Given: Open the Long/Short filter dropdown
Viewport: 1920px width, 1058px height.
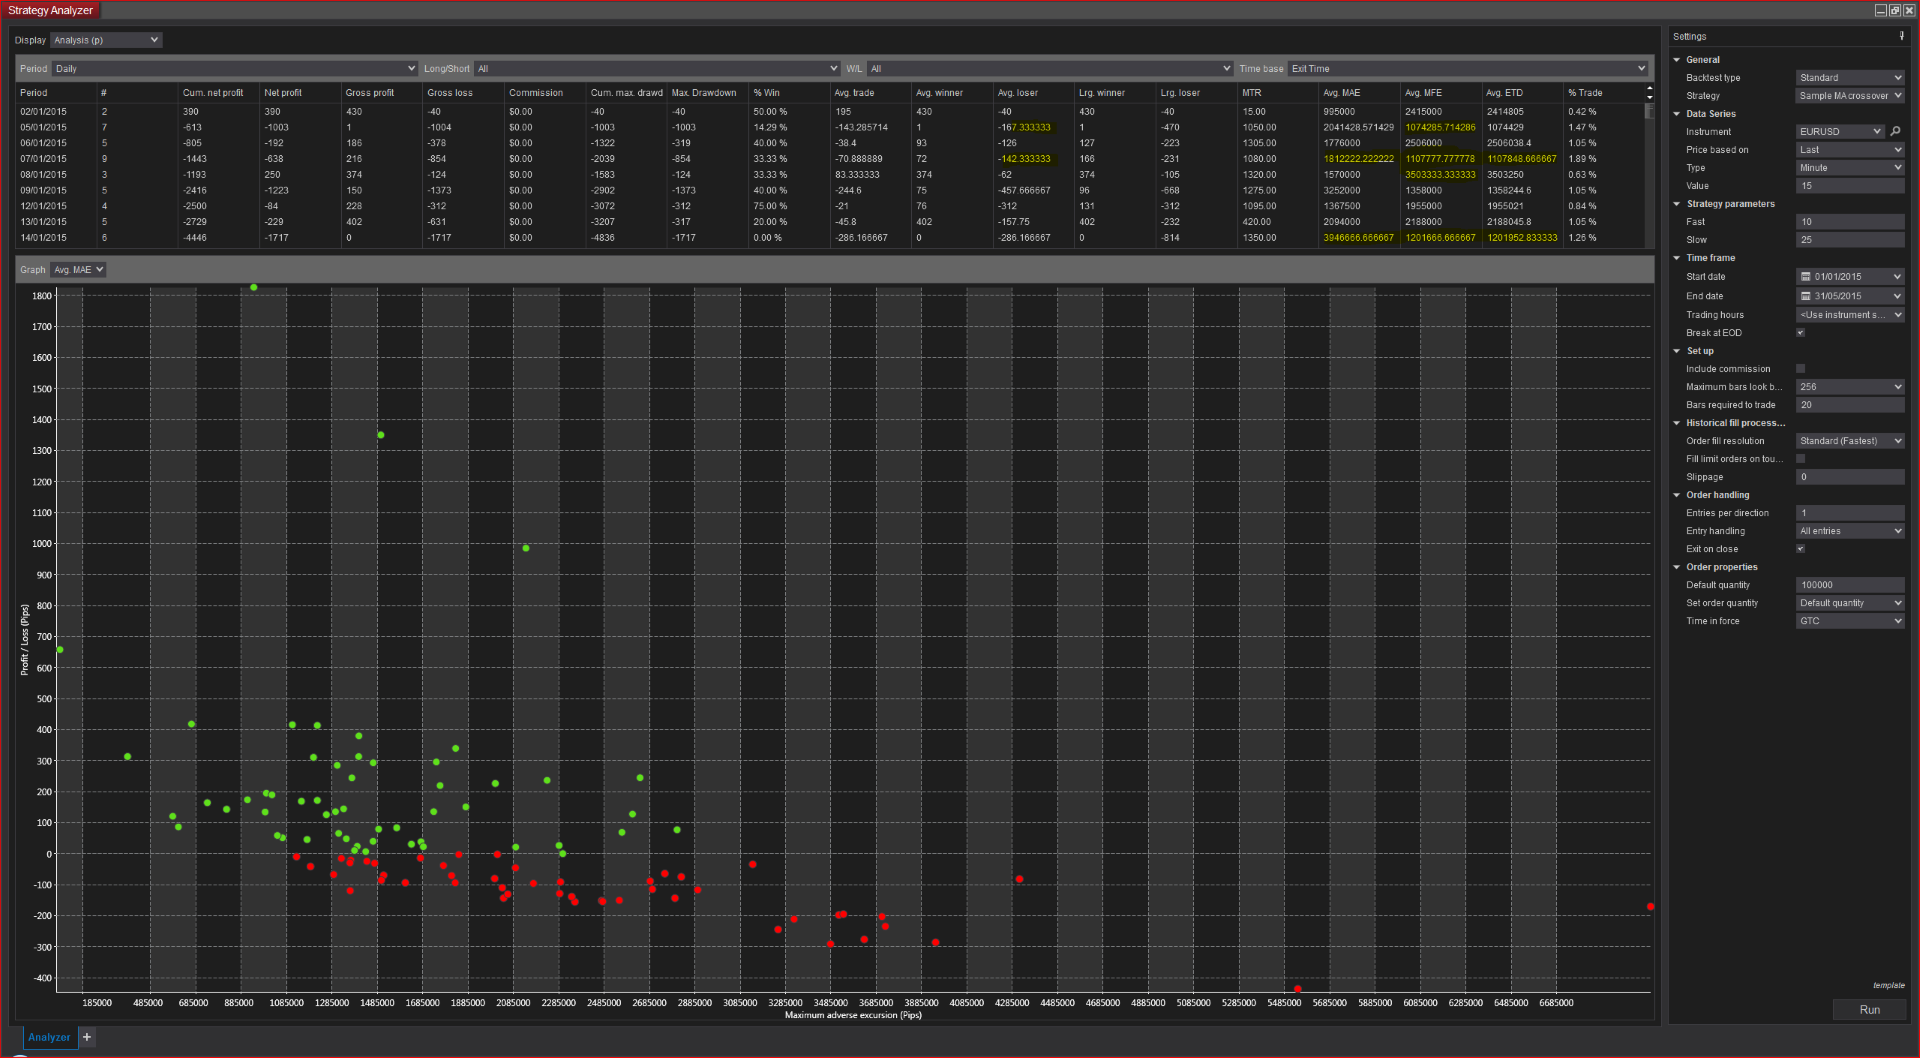Looking at the screenshot, I should pos(657,69).
